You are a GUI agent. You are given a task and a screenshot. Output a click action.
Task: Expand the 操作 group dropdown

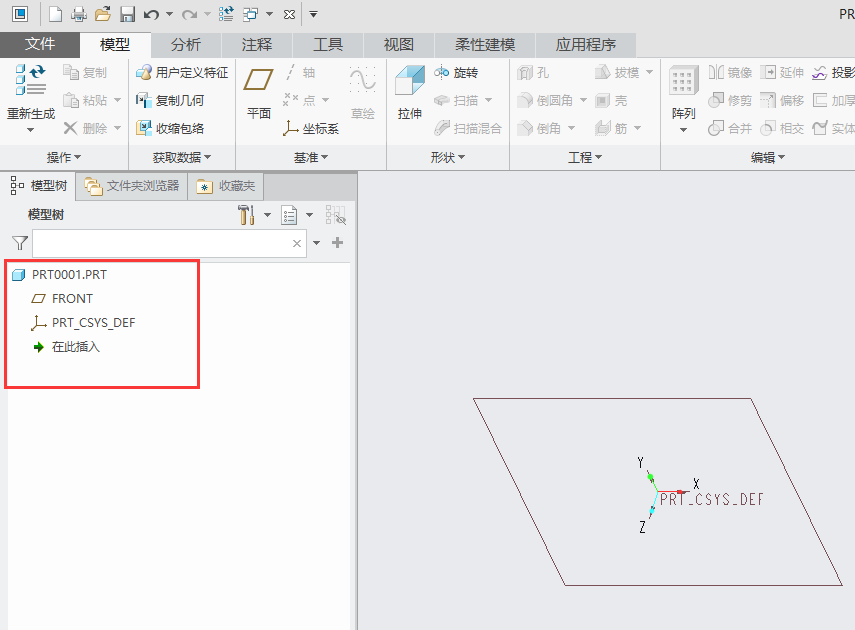click(x=64, y=158)
